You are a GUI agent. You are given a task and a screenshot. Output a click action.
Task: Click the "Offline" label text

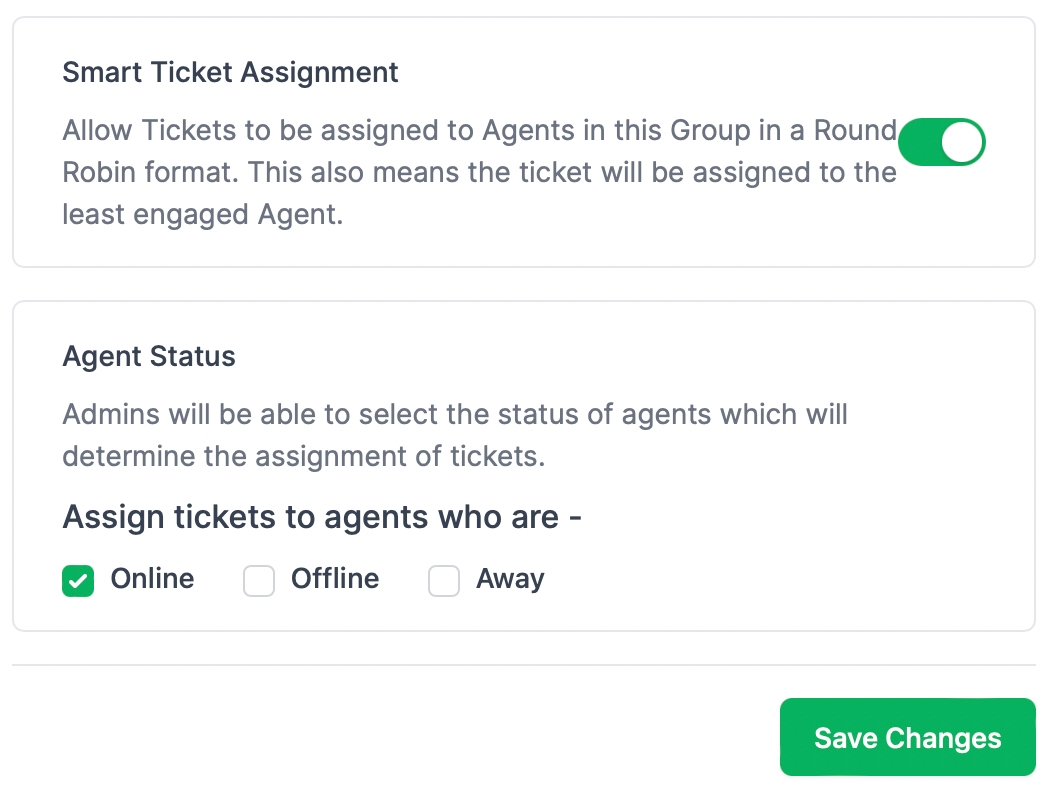pos(335,579)
